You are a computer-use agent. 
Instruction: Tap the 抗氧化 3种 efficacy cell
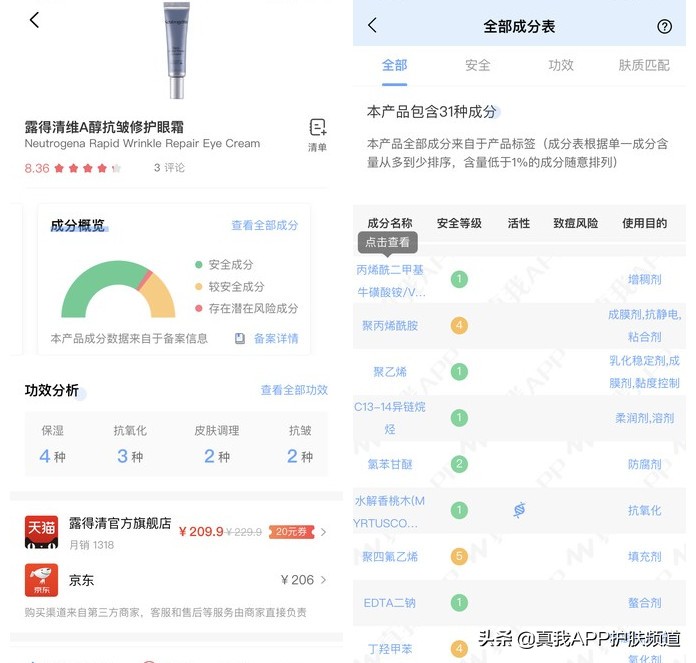point(130,444)
